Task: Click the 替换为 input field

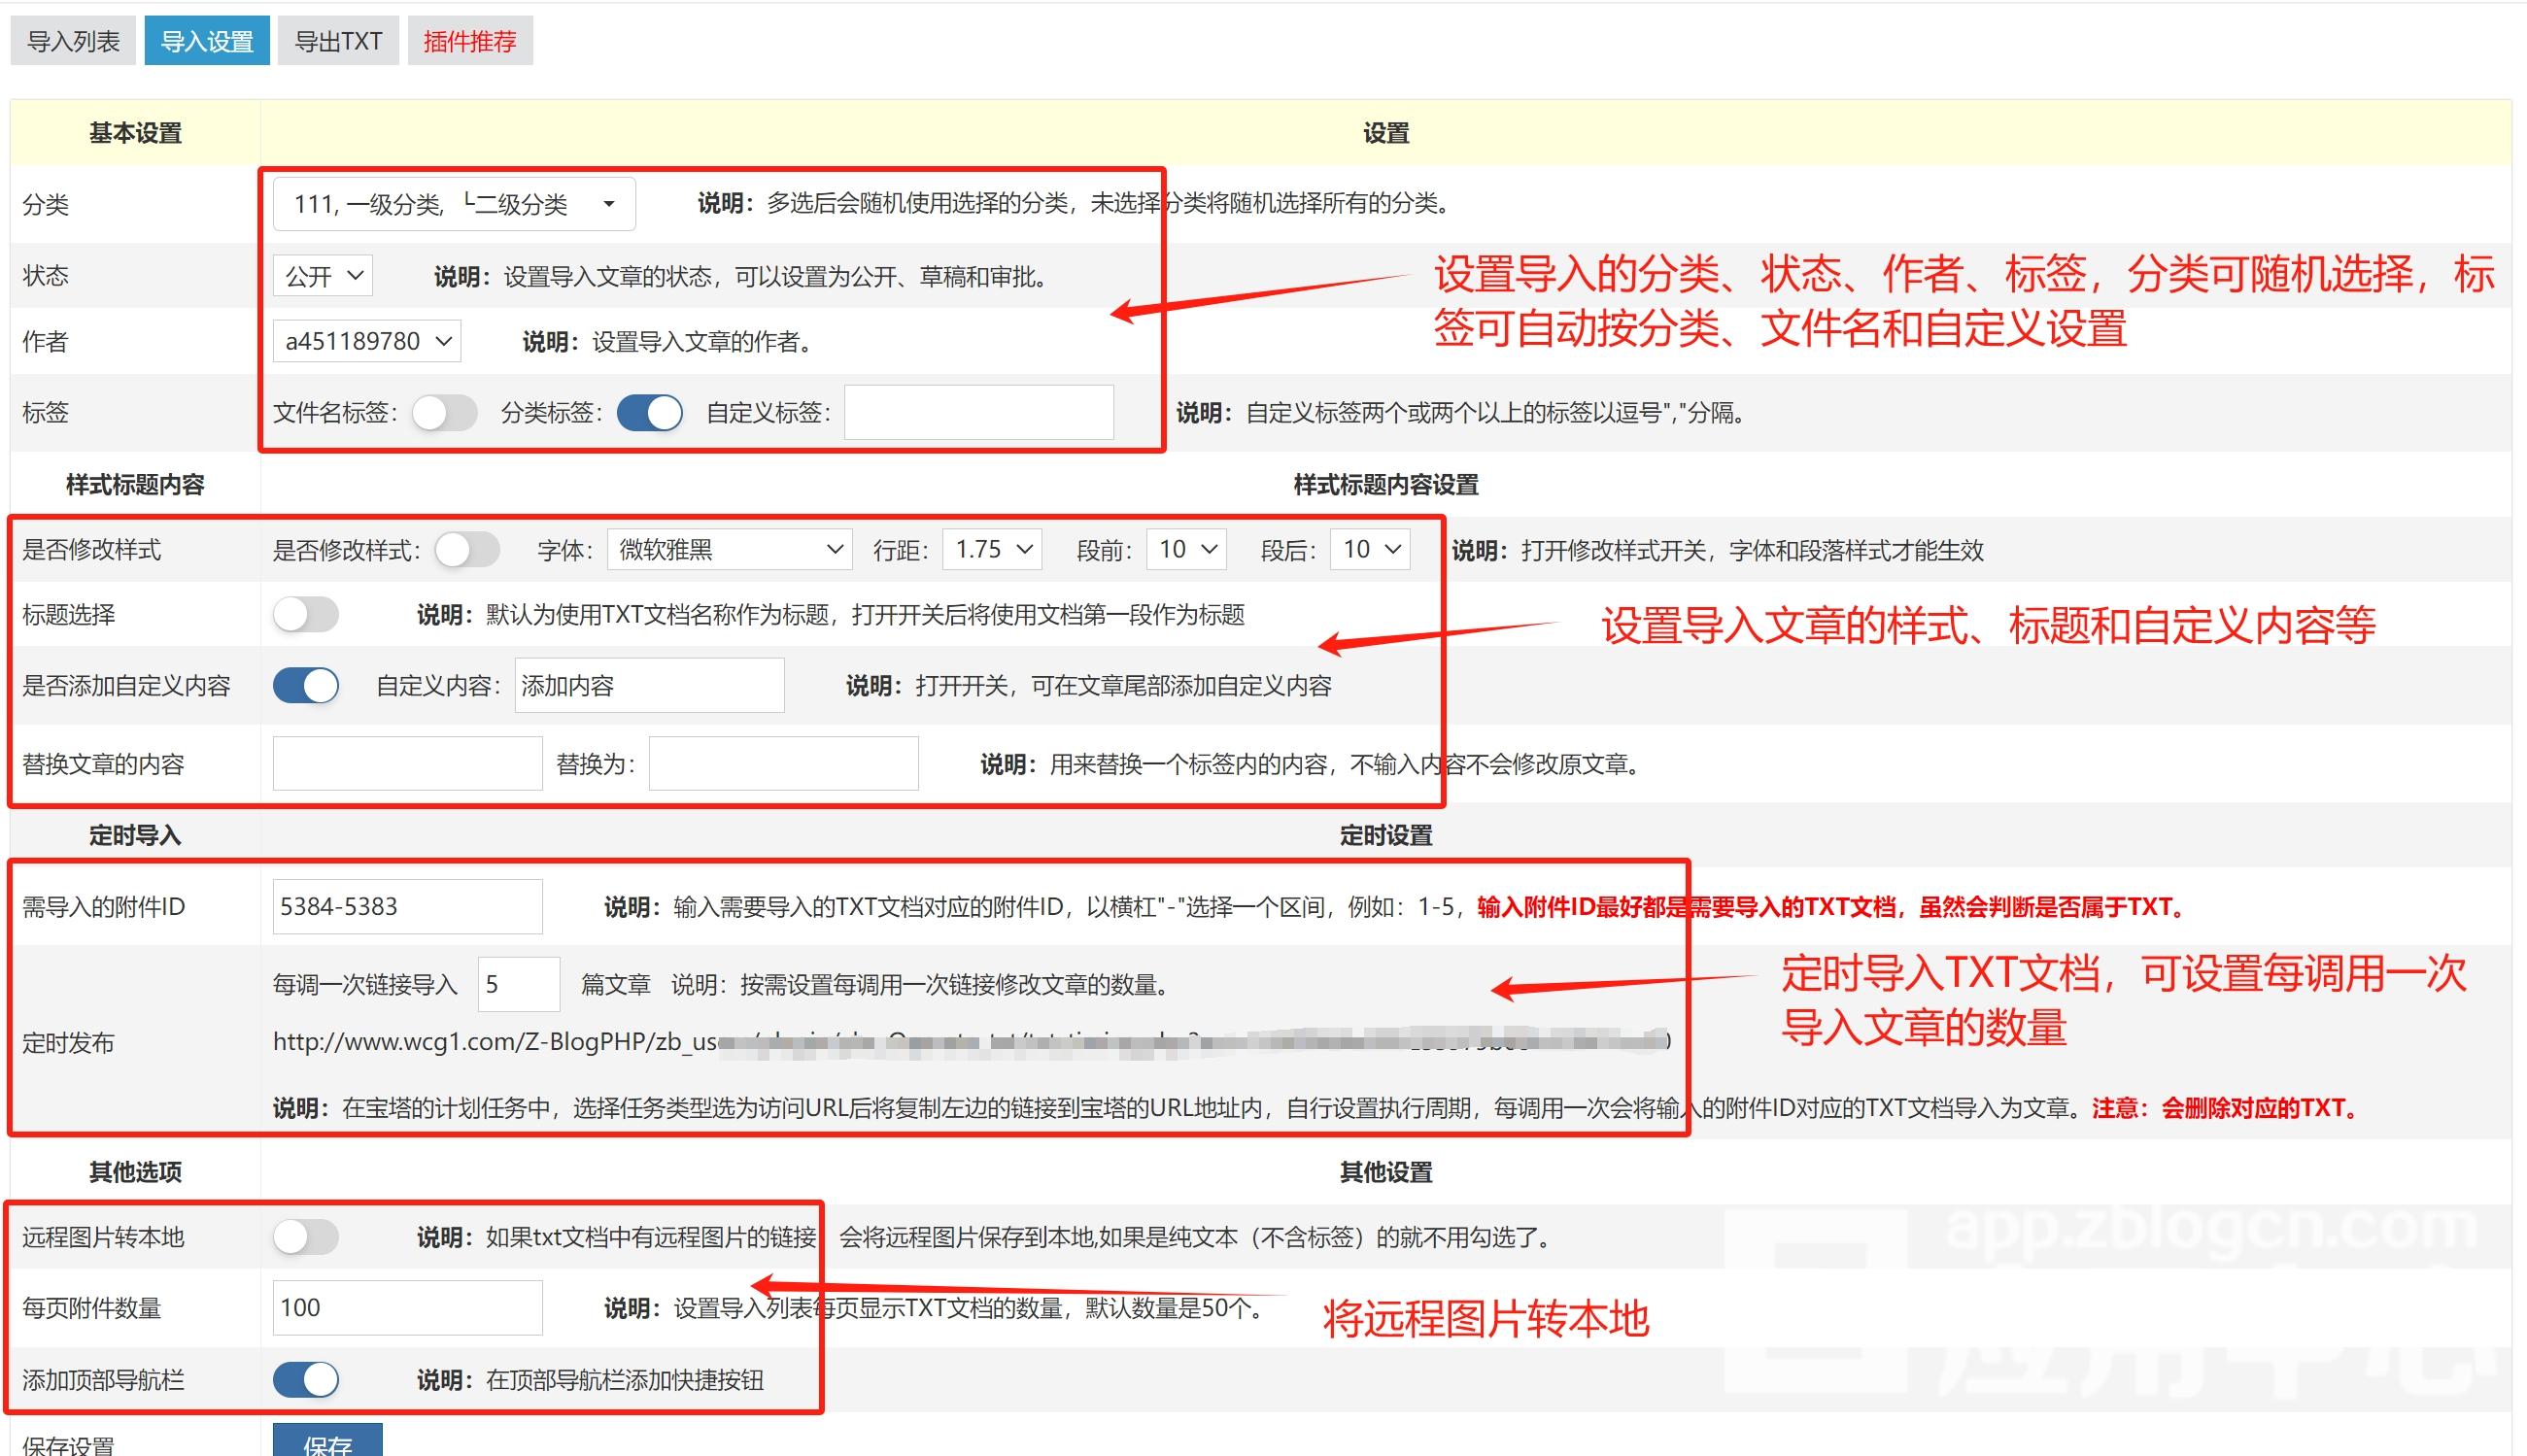Action: click(783, 764)
